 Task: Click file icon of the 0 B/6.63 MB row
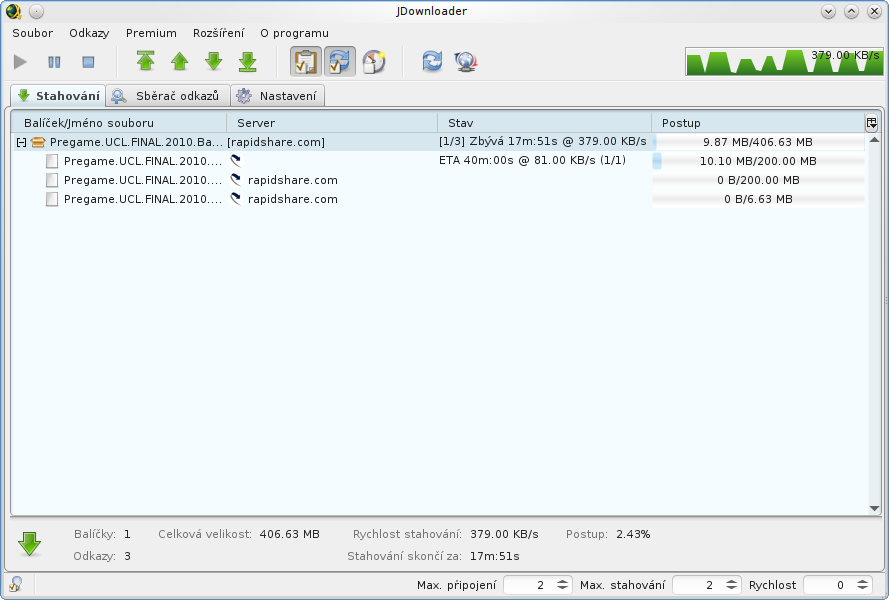coord(52,199)
